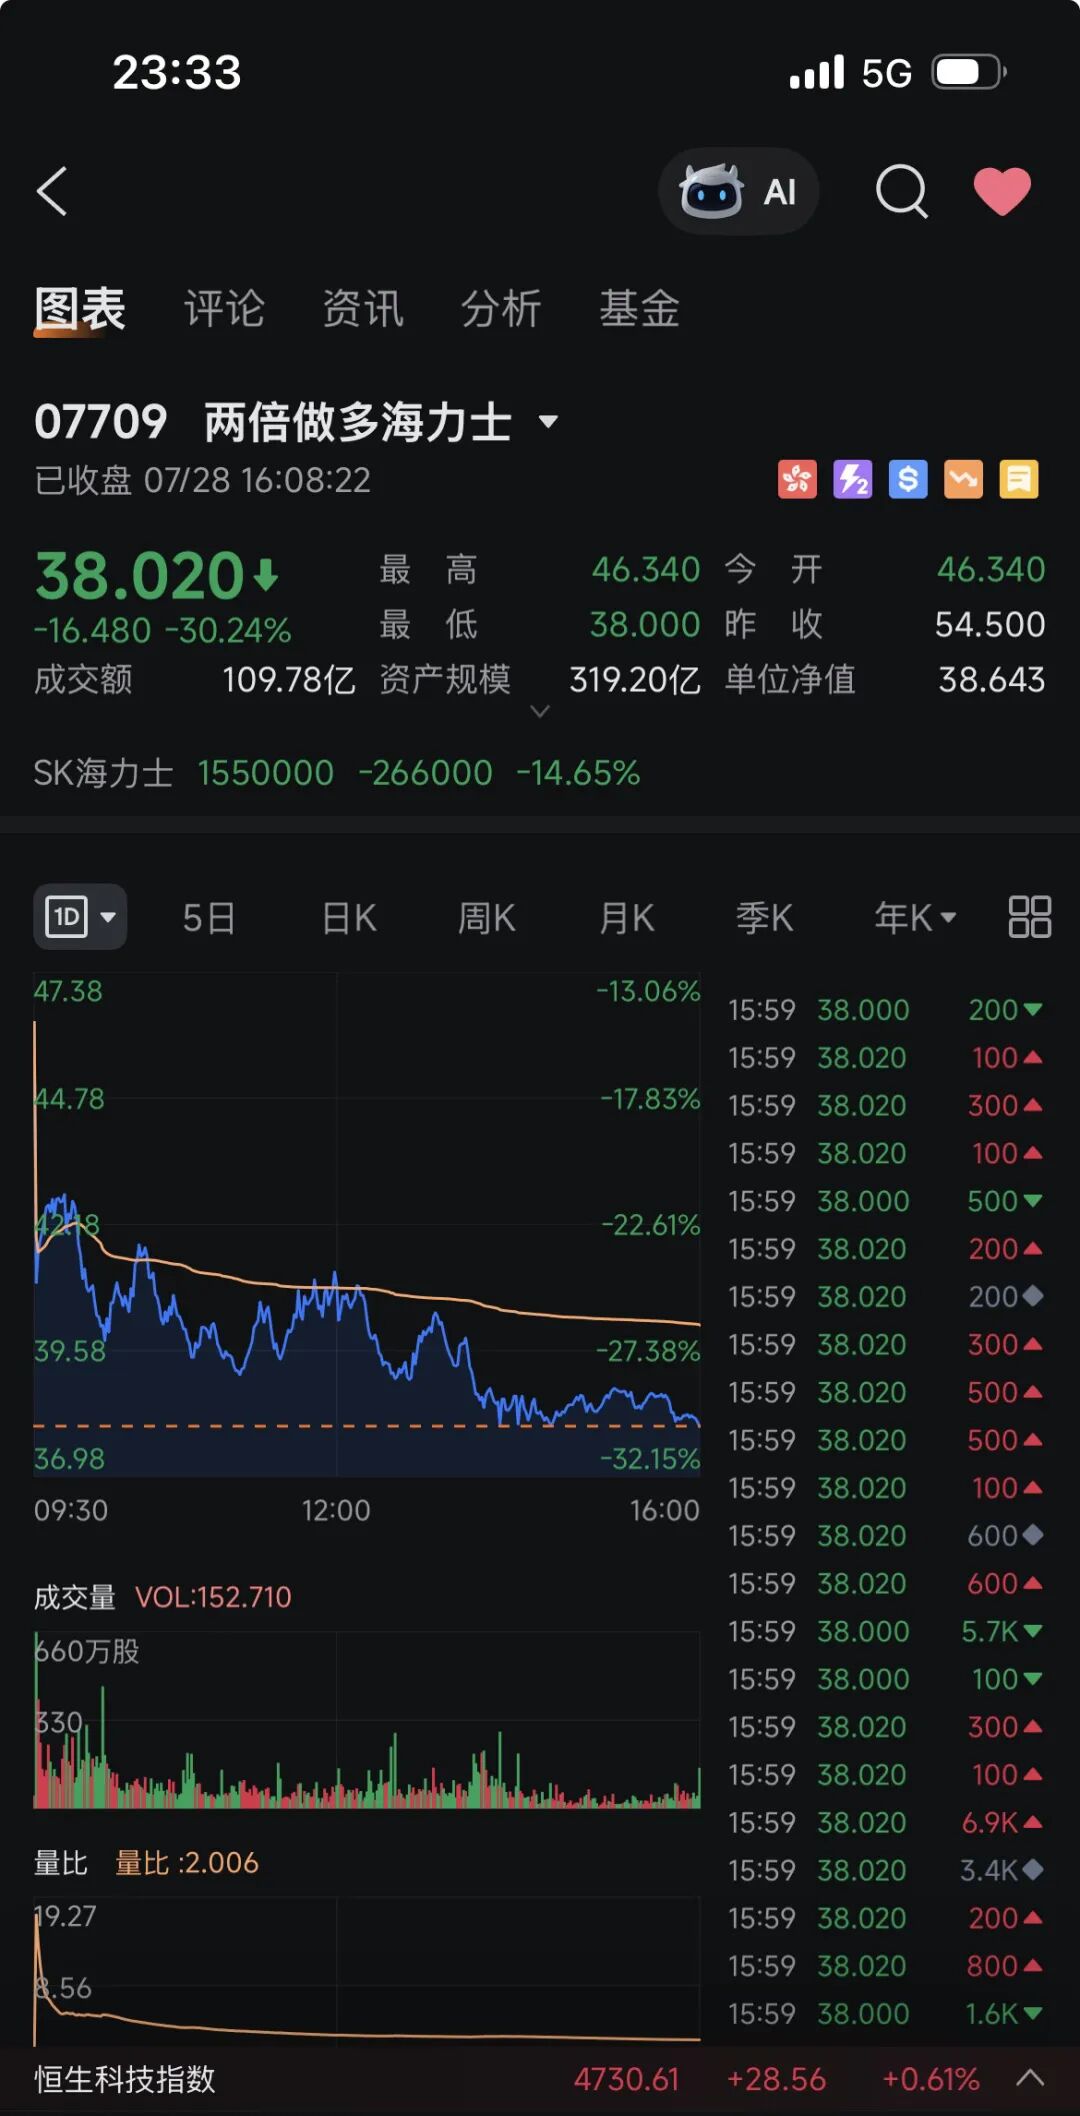Switch to the 分析 tab

click(501, 308)
